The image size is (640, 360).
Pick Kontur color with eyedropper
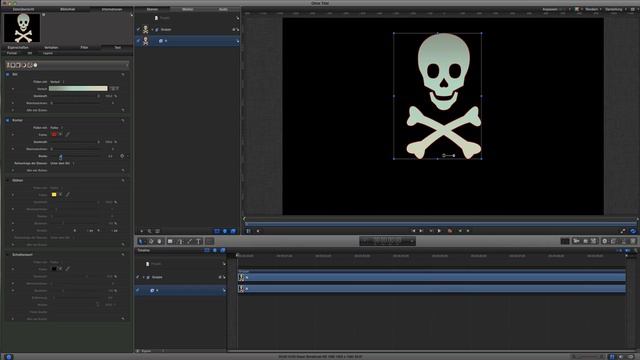67,134
